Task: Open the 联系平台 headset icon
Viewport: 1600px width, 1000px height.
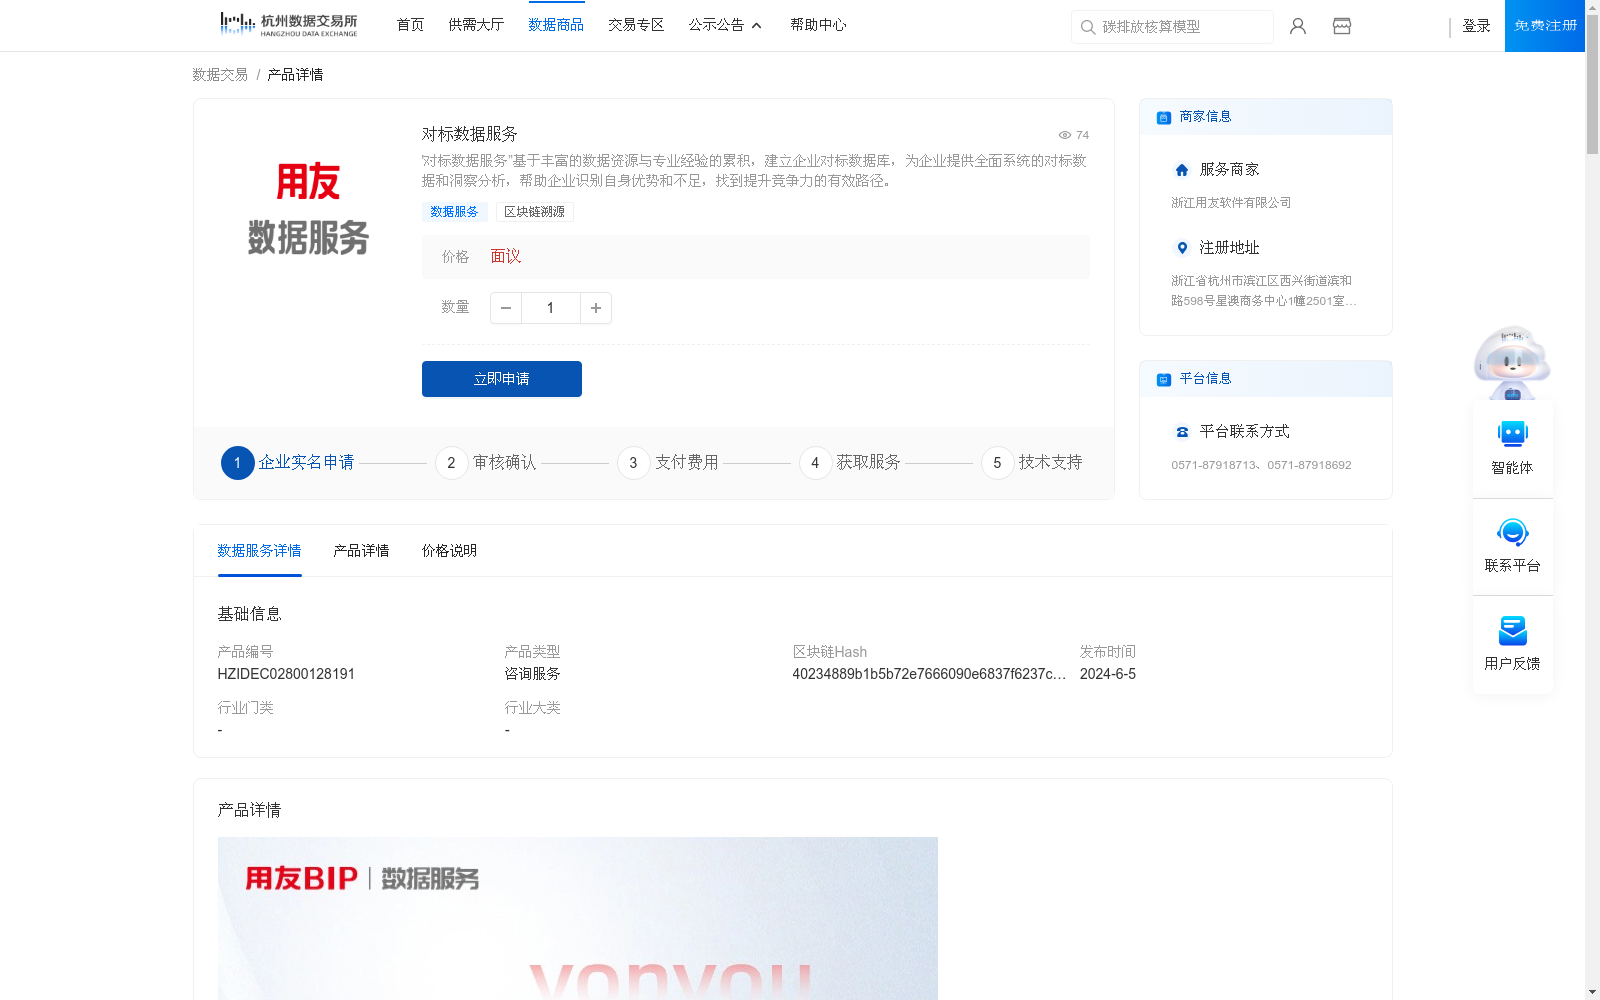Action: [1513, 532]
